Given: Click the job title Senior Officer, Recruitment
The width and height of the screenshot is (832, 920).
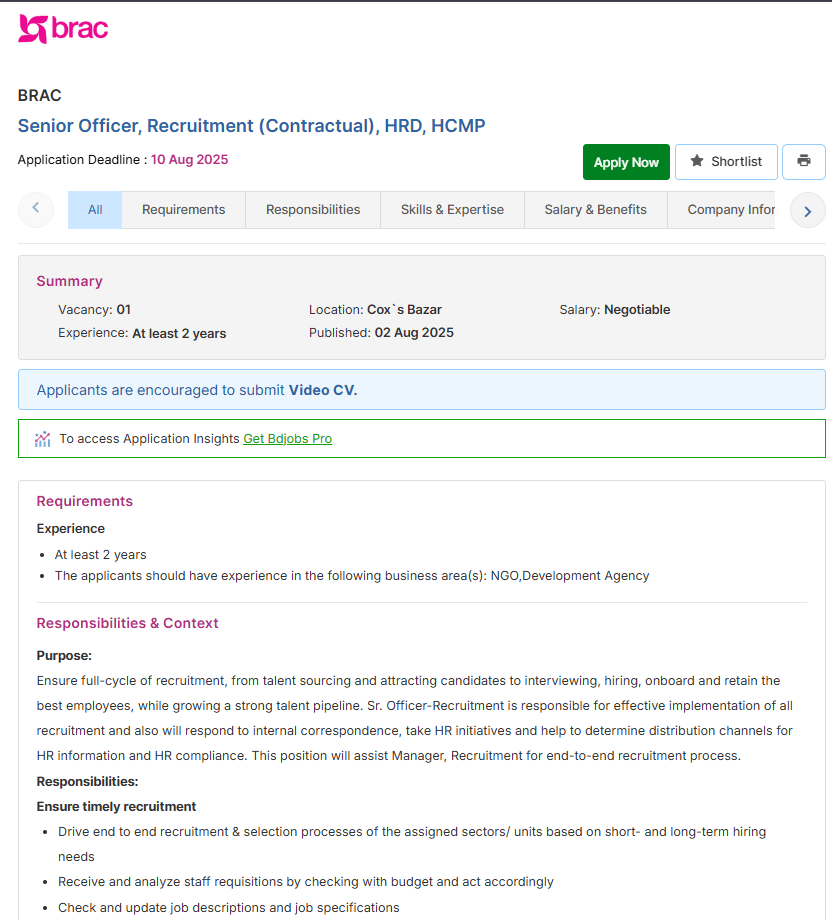Looking at the screenshot, I should [252, 126].
